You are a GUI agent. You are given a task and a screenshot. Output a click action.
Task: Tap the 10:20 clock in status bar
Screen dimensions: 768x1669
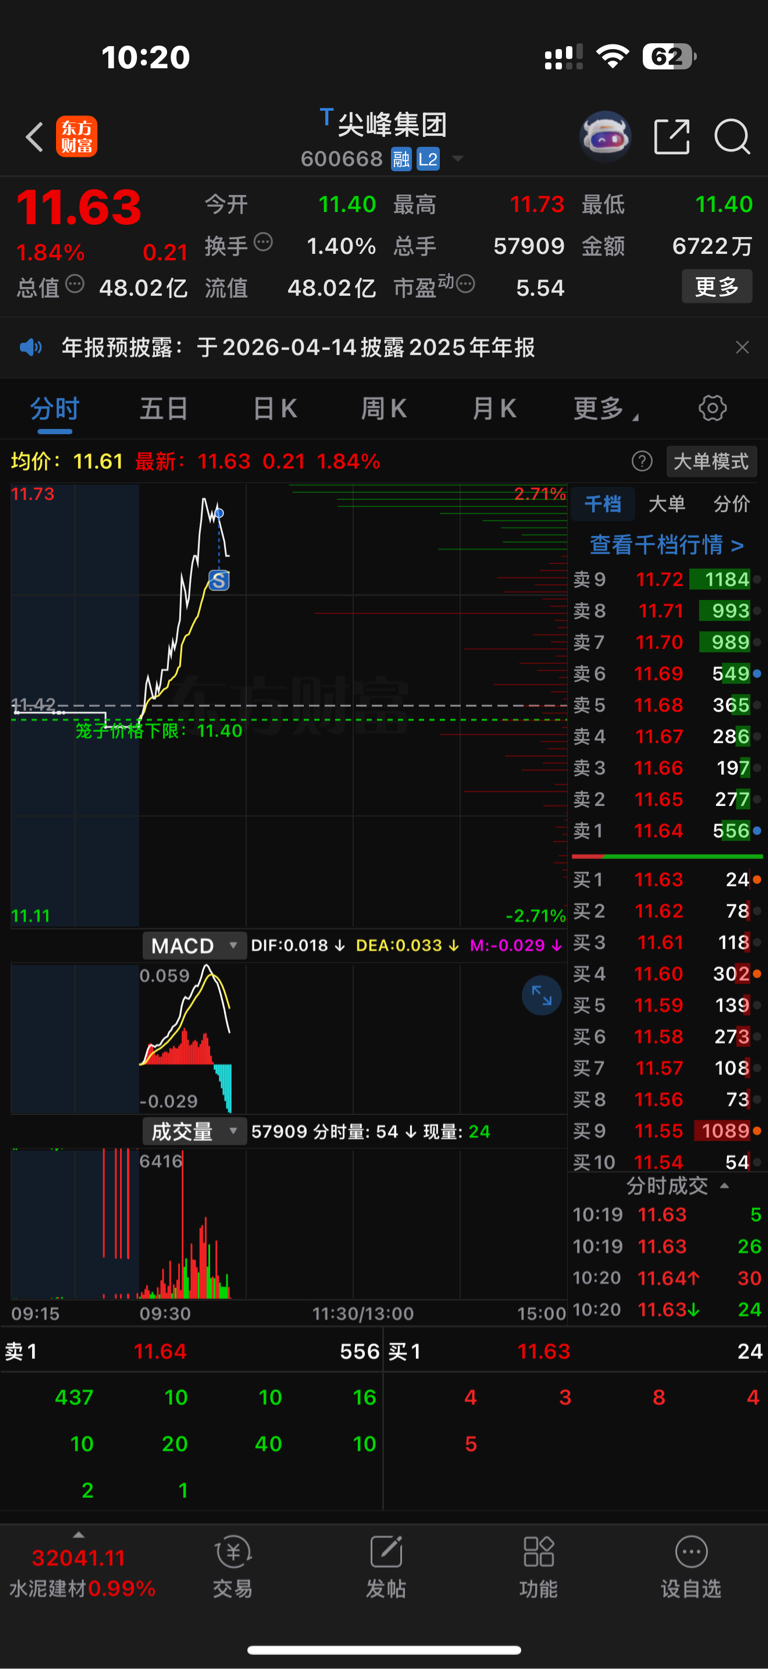click(146, 57)
